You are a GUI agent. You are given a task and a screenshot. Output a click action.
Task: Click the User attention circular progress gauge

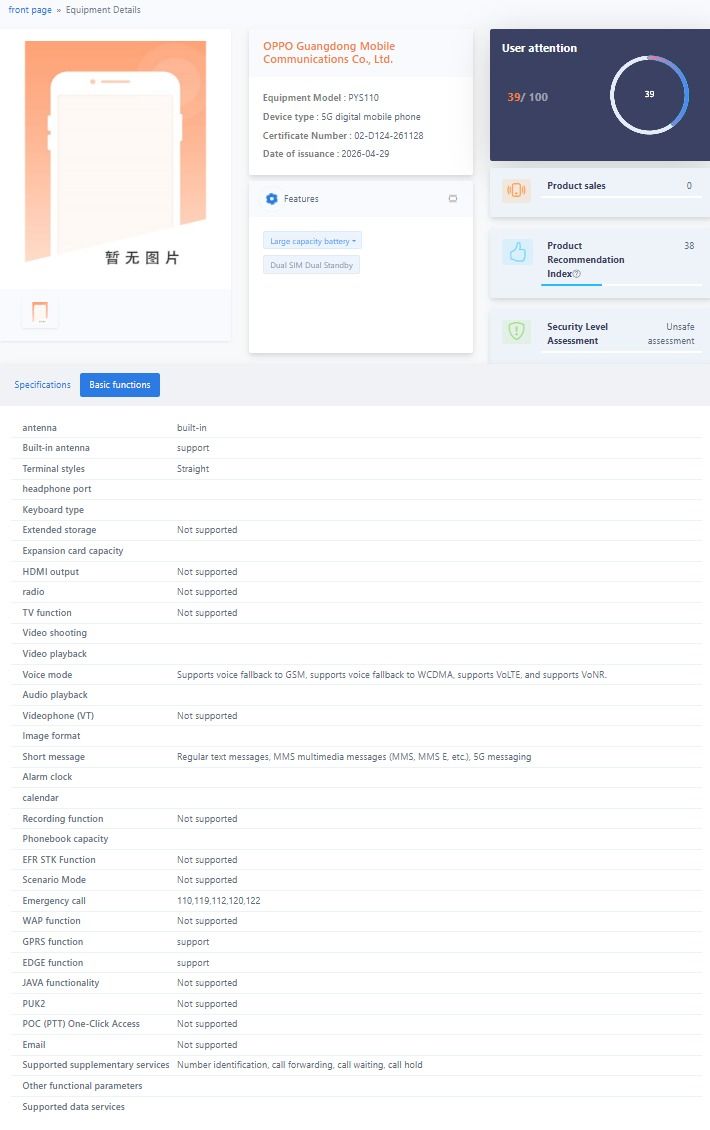coord(649,94)
